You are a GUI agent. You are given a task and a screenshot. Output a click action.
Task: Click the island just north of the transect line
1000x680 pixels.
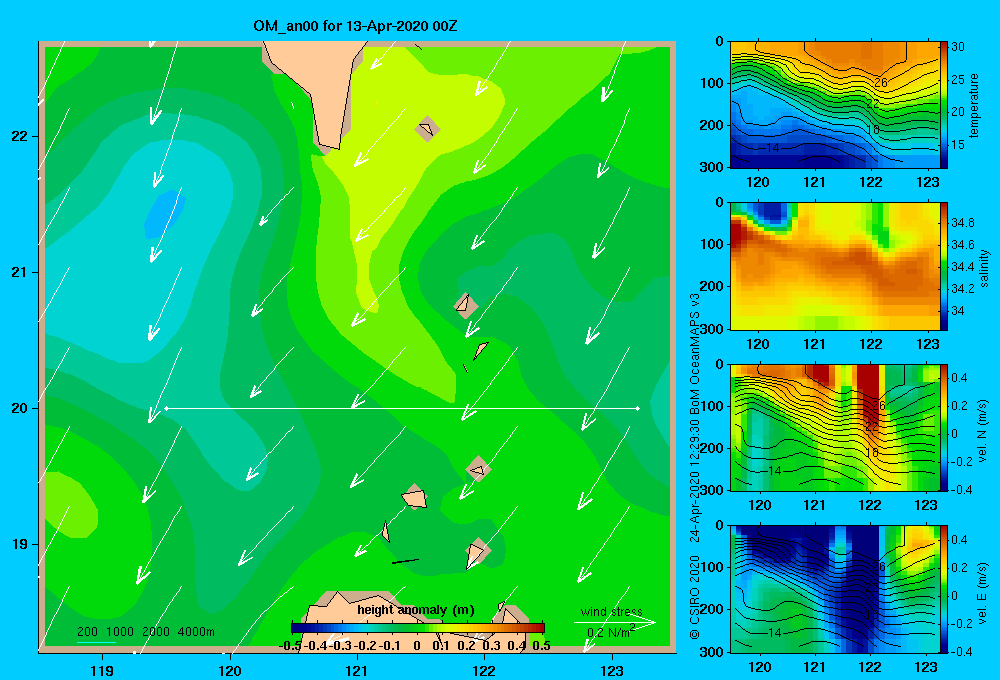tap(481, 350)
